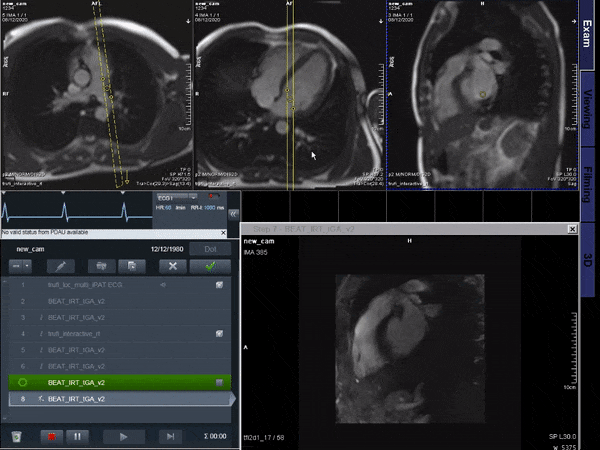Image resolution: width=600 pixels, height=450 pixels.
Task: Click the red Stop scan button
Action: tap(49, 436)
